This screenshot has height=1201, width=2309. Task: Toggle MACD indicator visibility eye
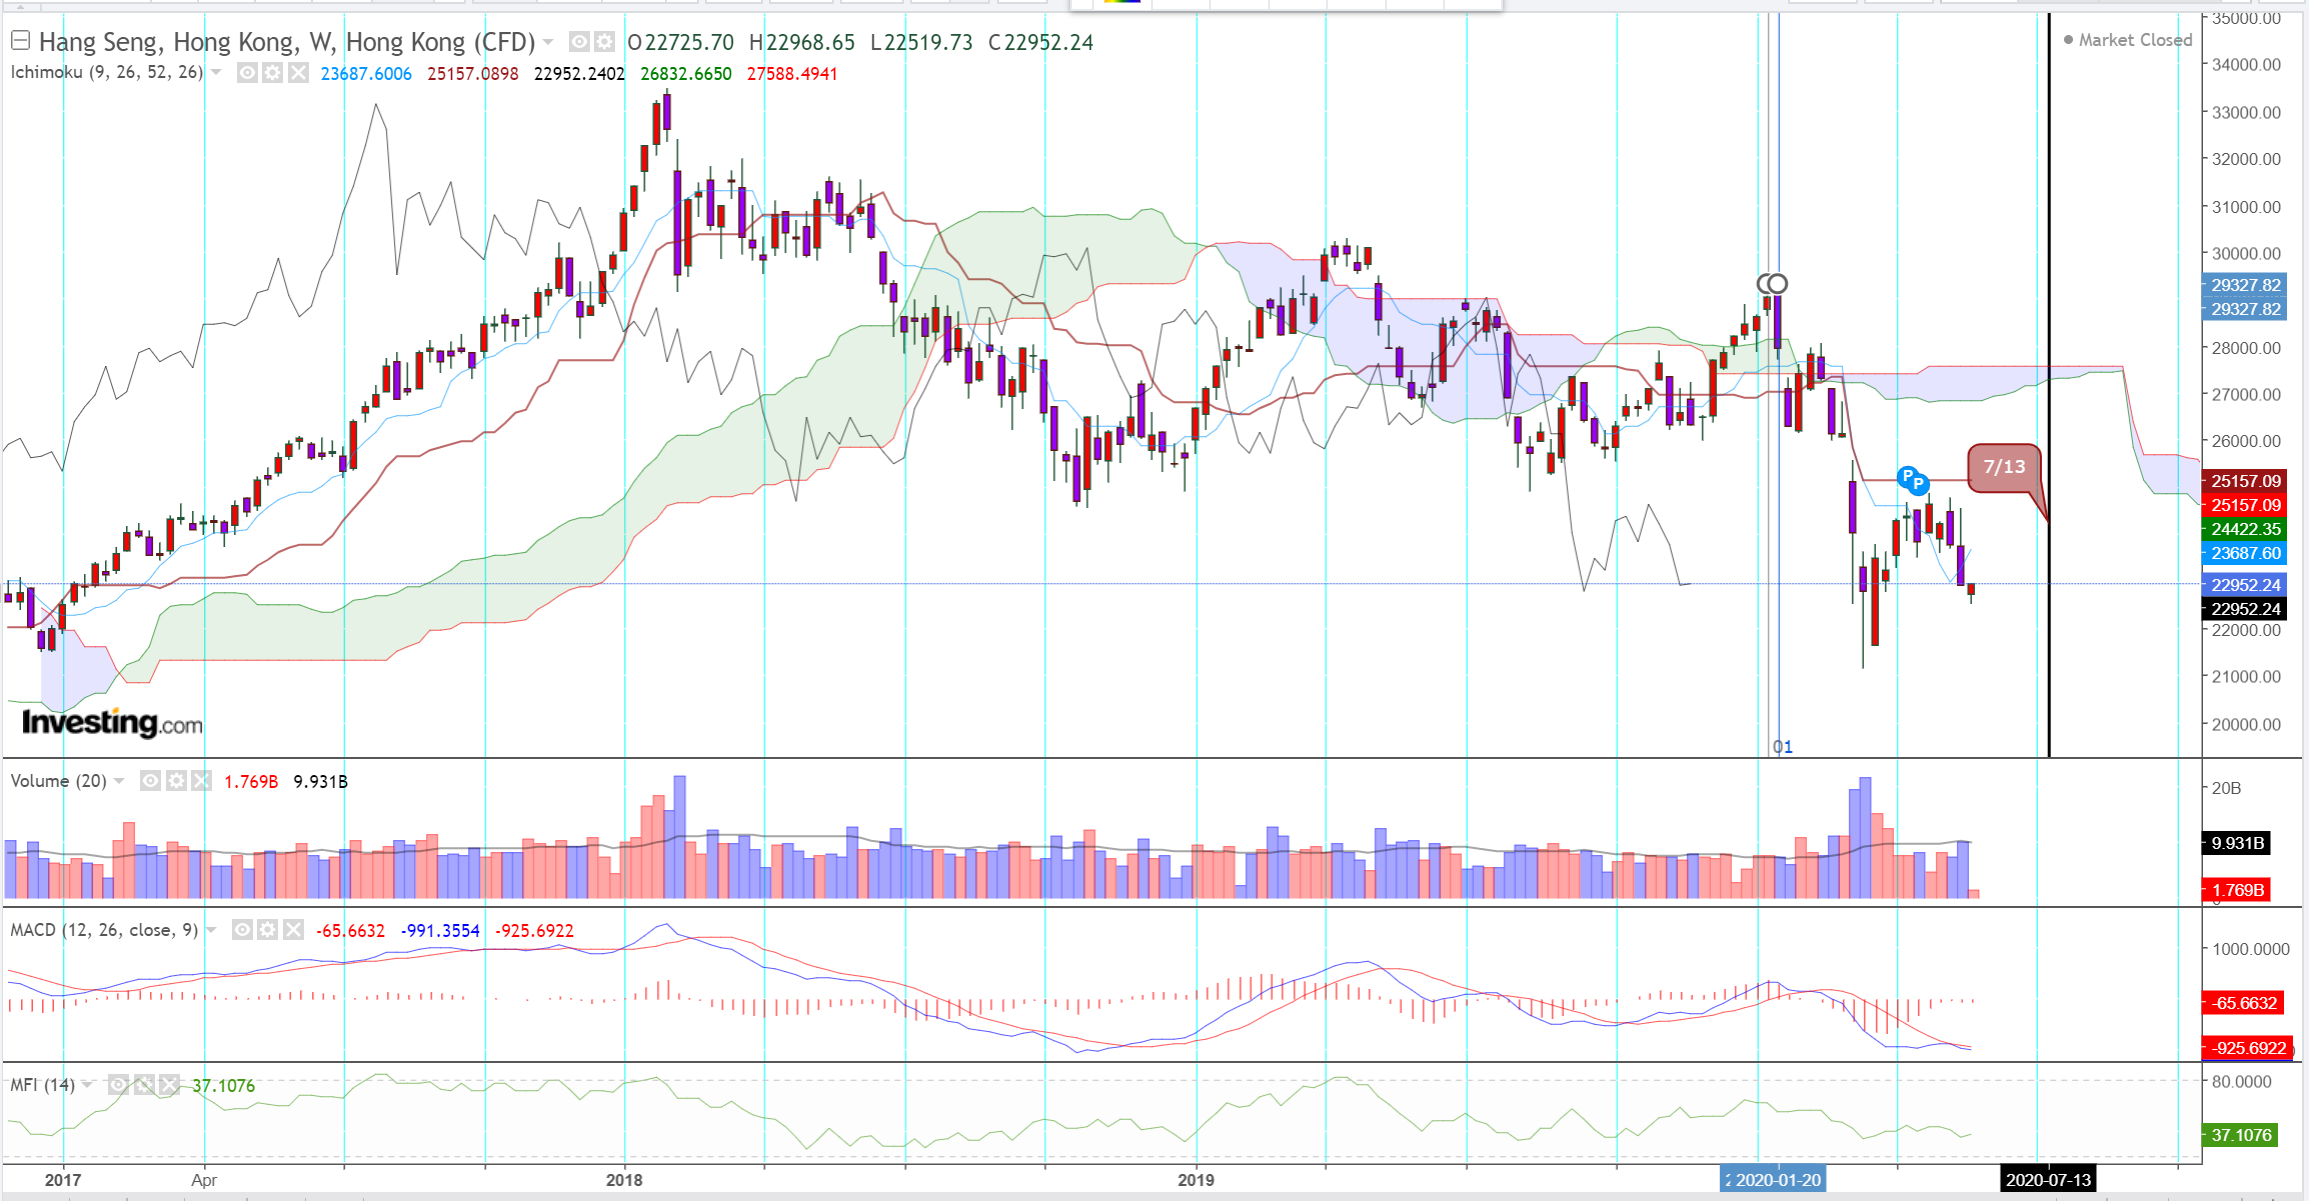[242, 930]
